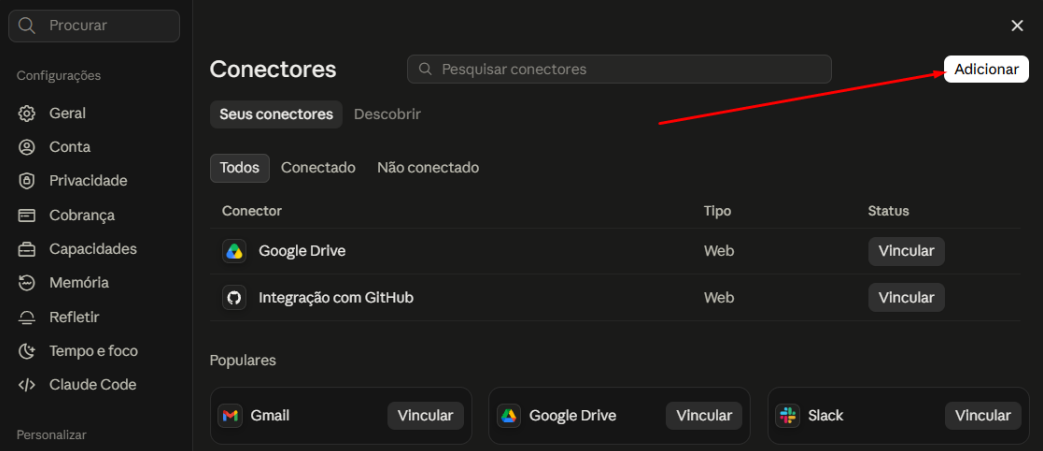
Task: Click the Claude Code brackets icon
Action: click(x=27, y=385)
